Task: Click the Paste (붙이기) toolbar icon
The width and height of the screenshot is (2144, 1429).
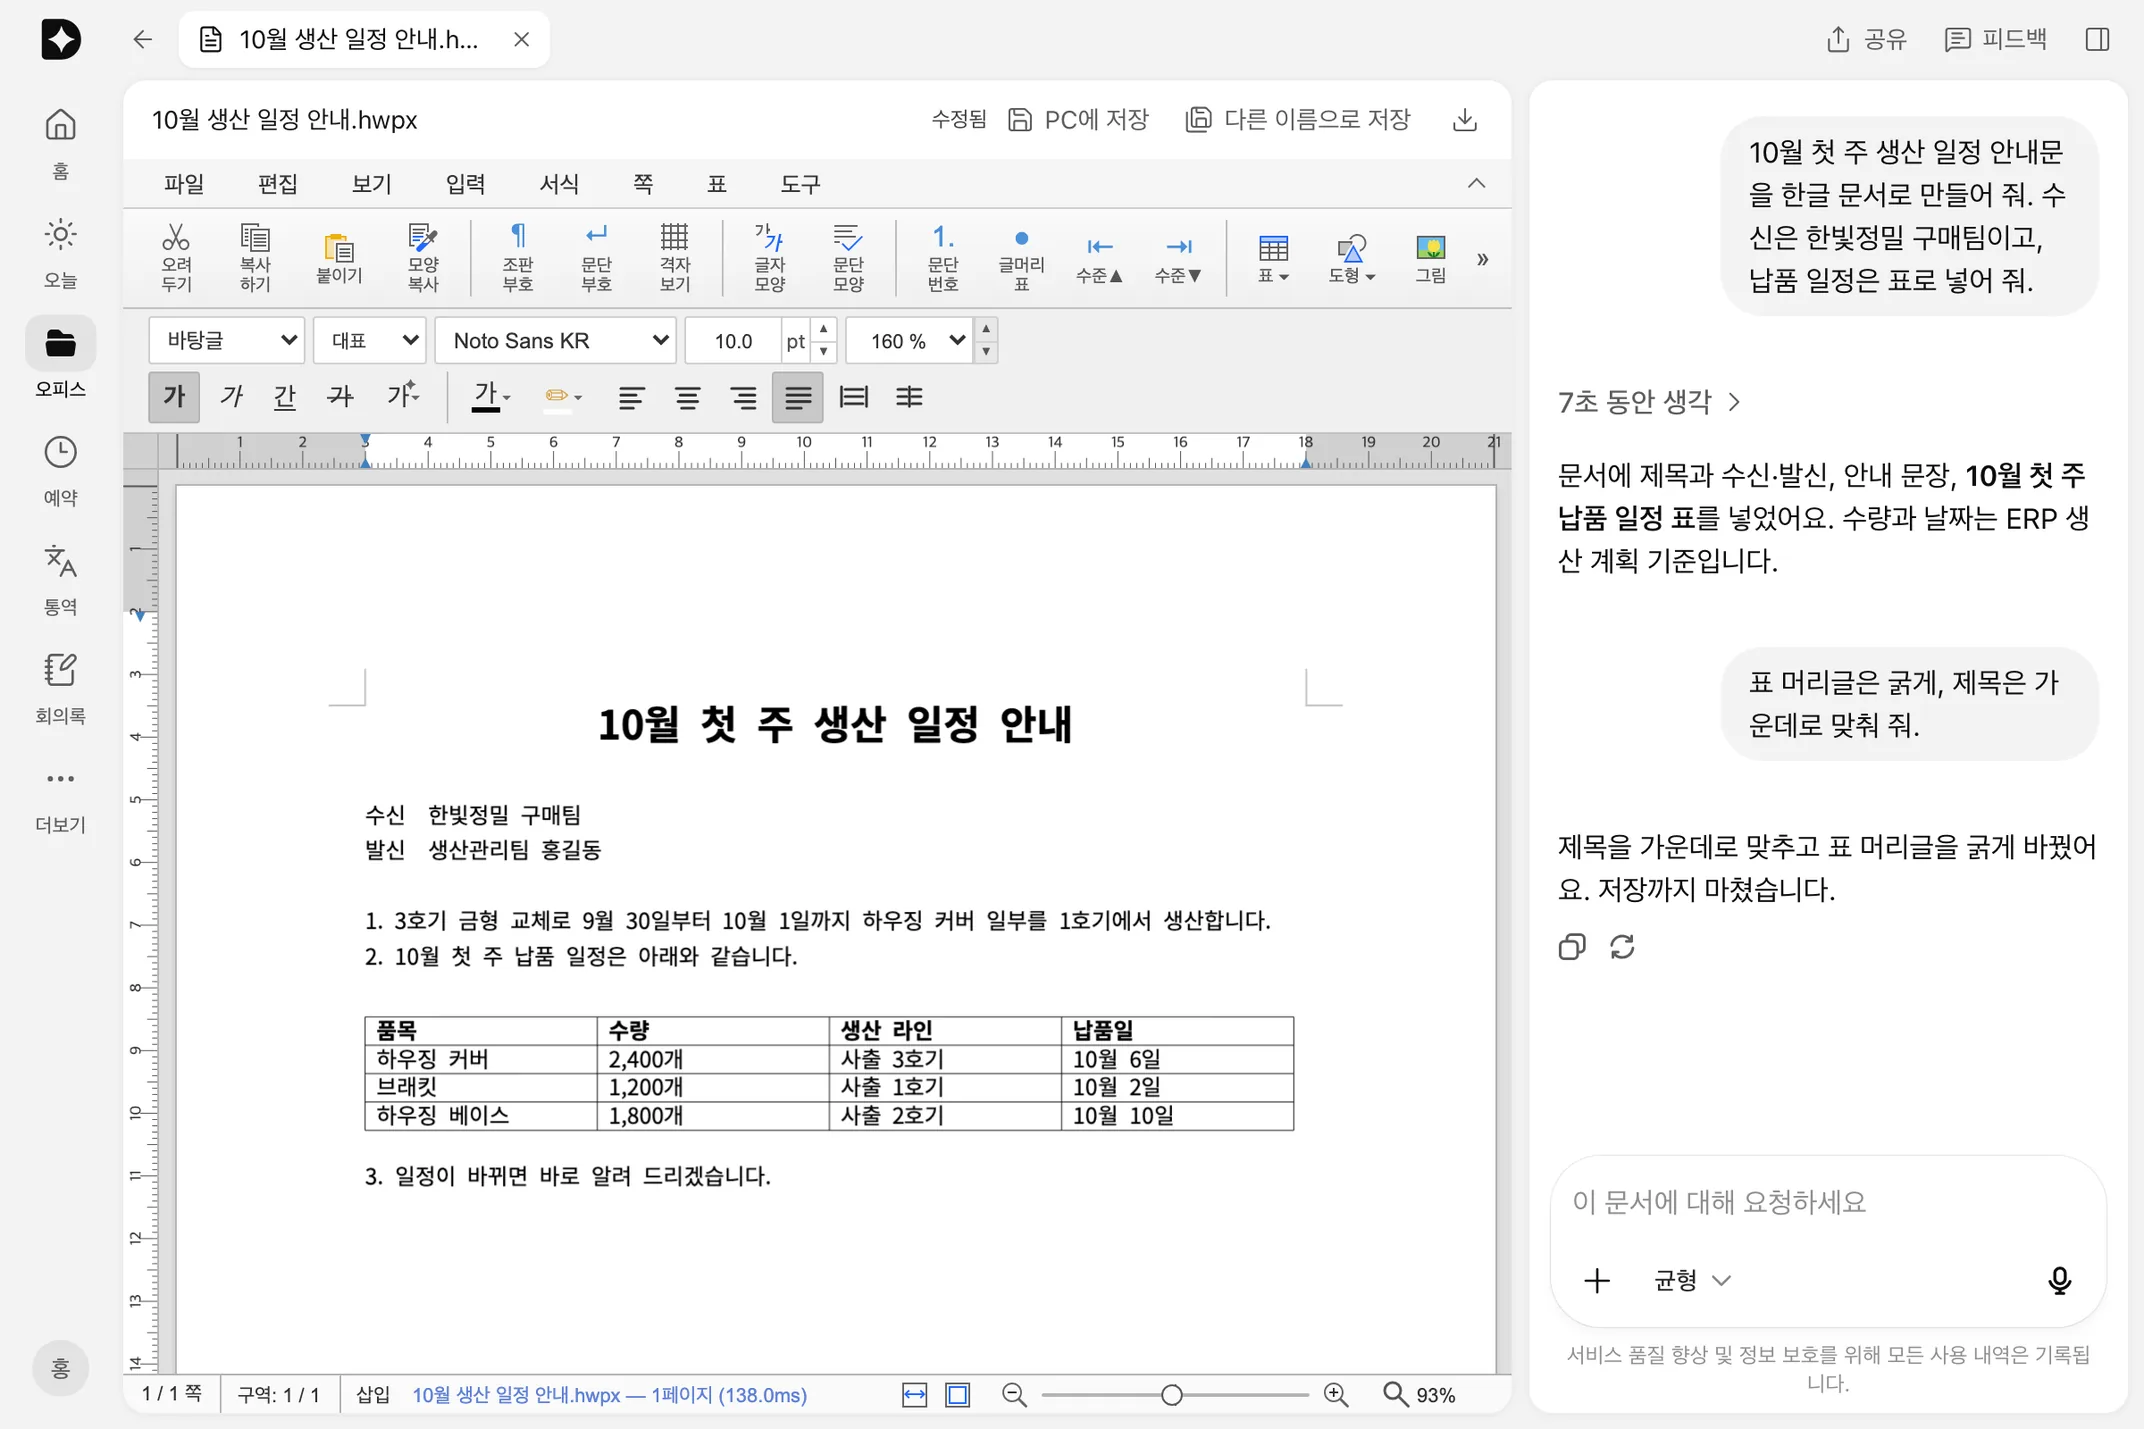Action: pyautogui.click(x=339, y=257)
